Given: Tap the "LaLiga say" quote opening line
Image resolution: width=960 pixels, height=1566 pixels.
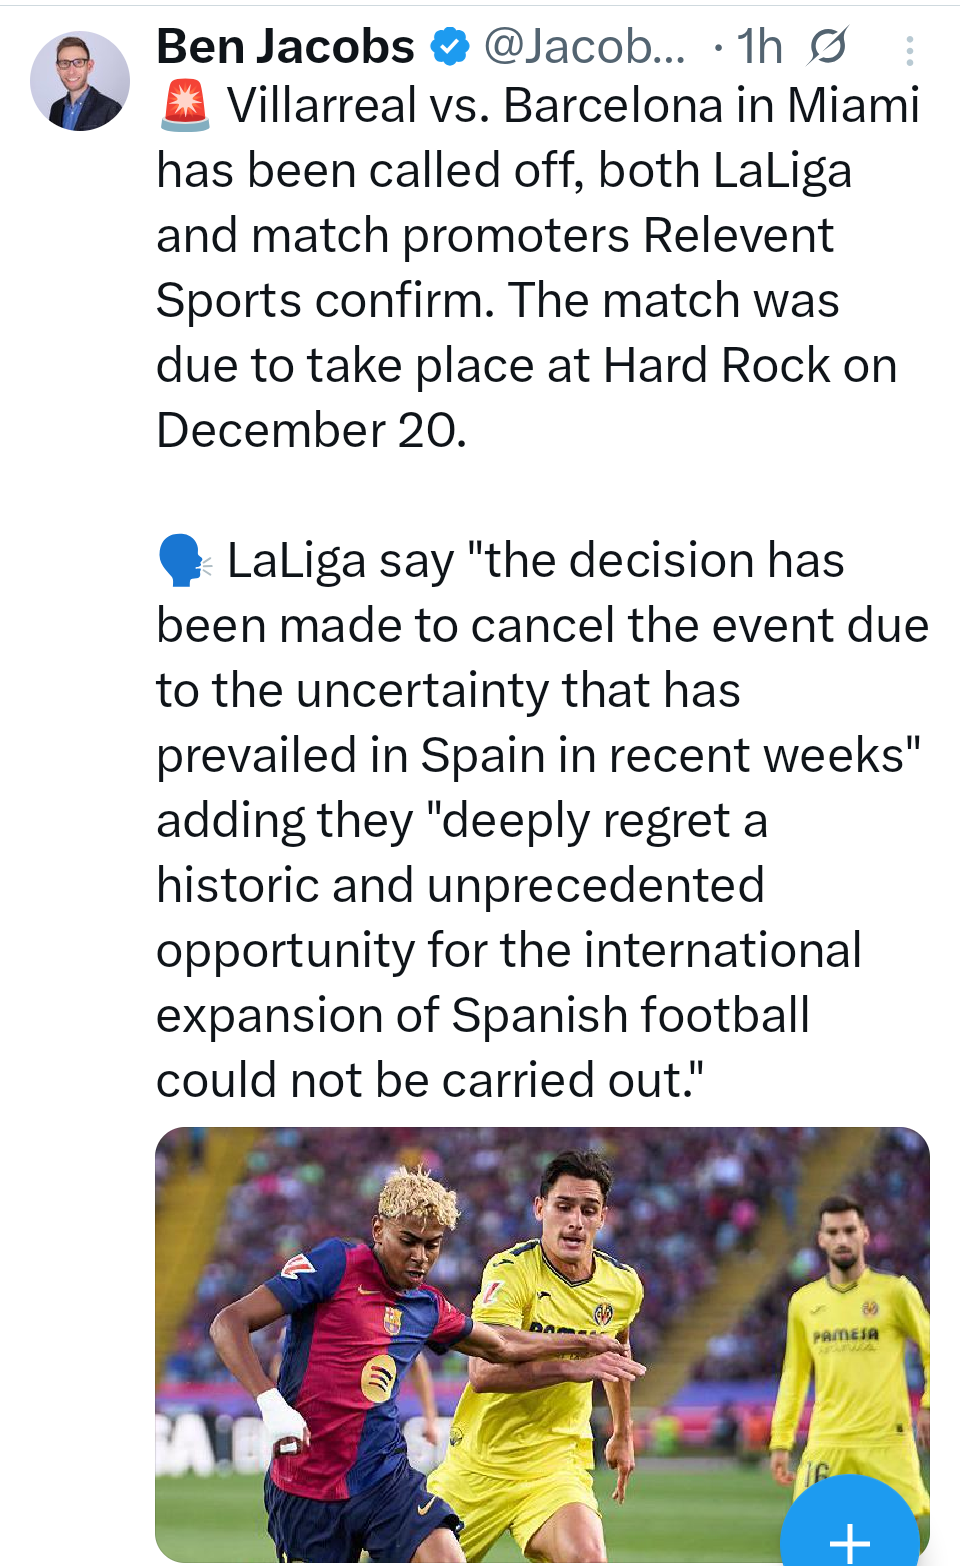Looking at the screenshot, I should [x=535, y=560].
